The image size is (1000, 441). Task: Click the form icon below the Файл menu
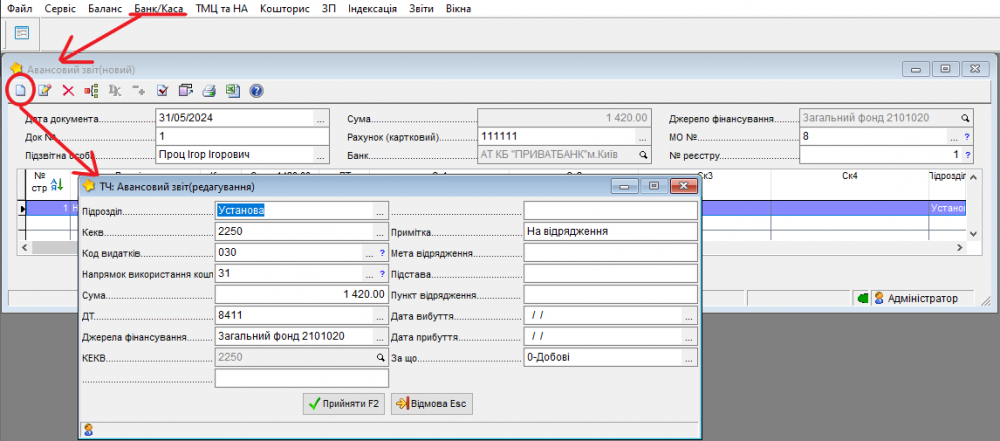tap(21, 33)
